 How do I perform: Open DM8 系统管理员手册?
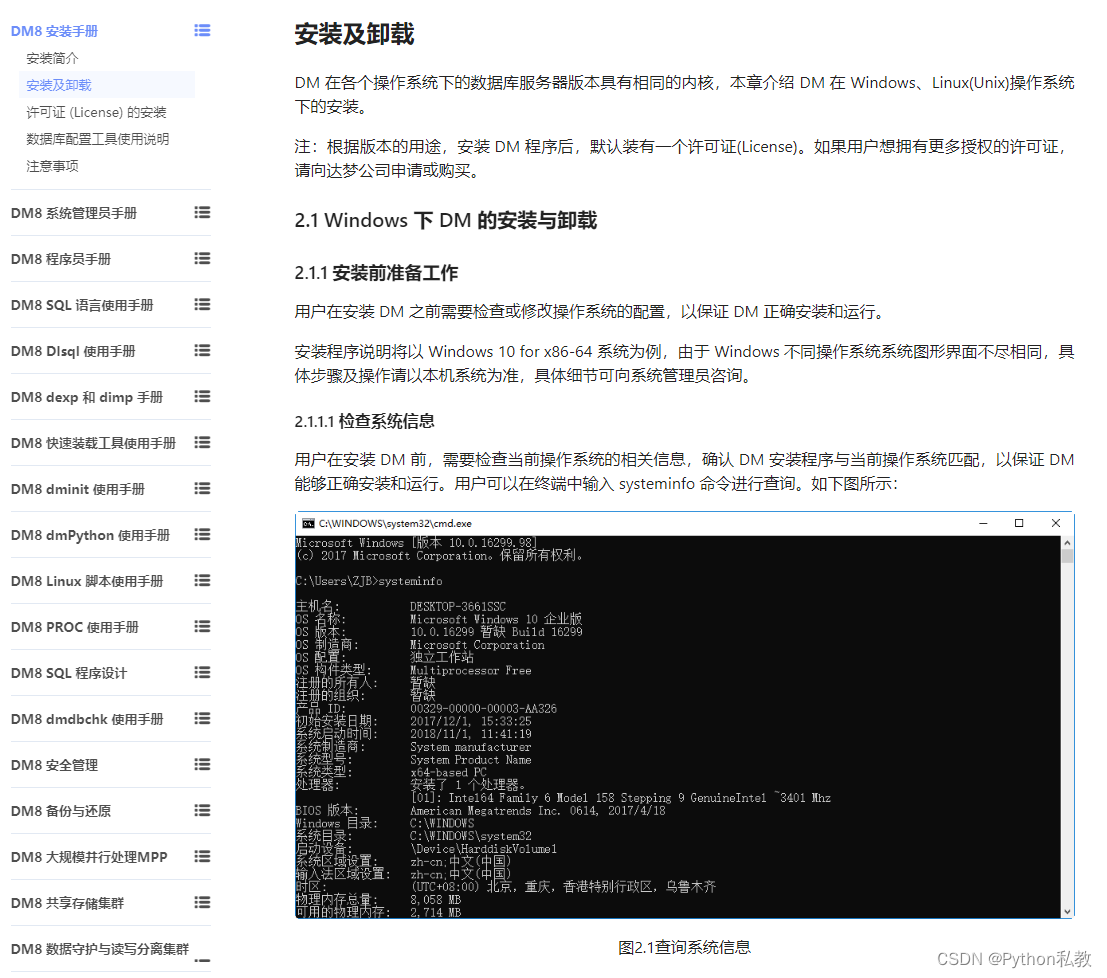(74, 213)
